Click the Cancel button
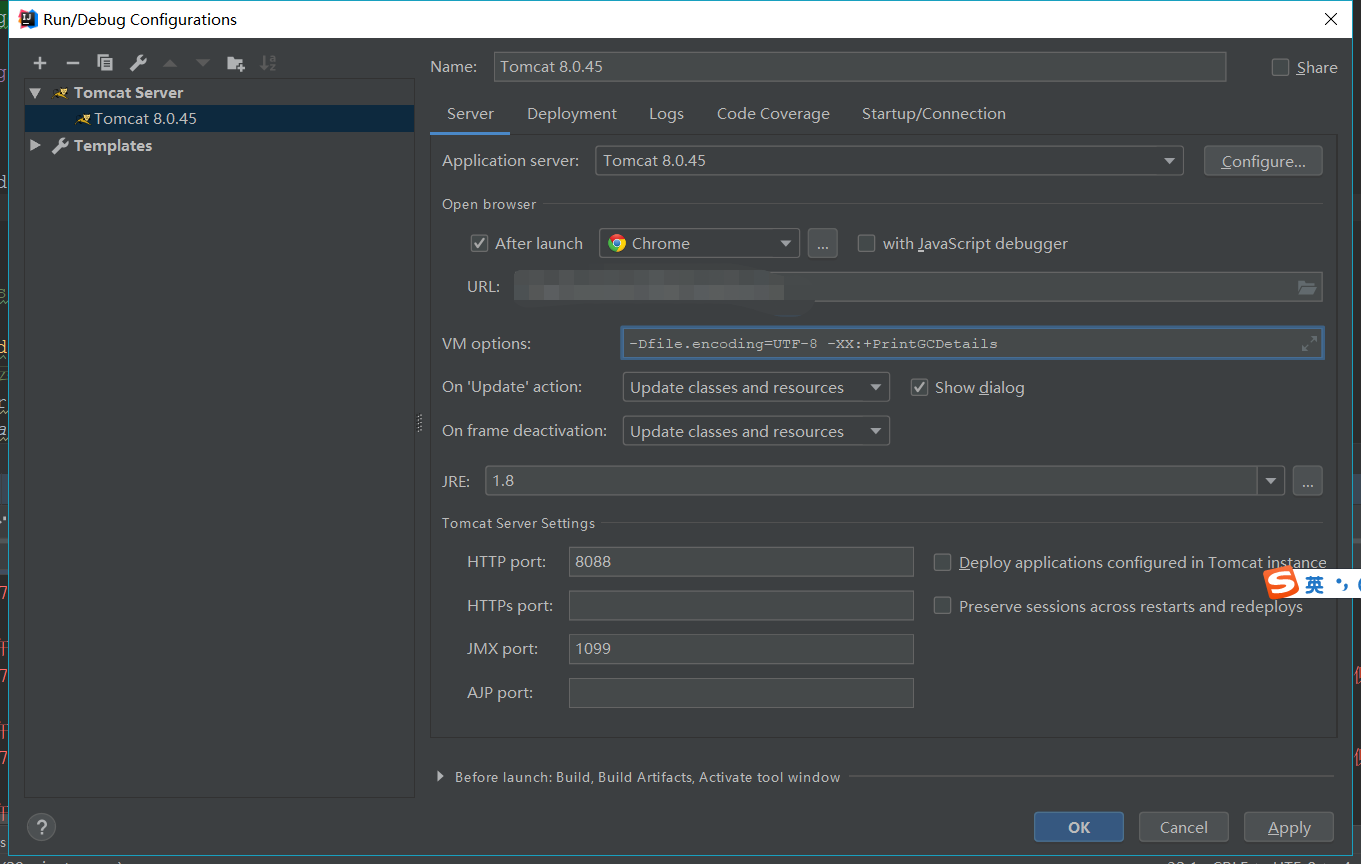1361x864 pixels. pos(1184,827)
